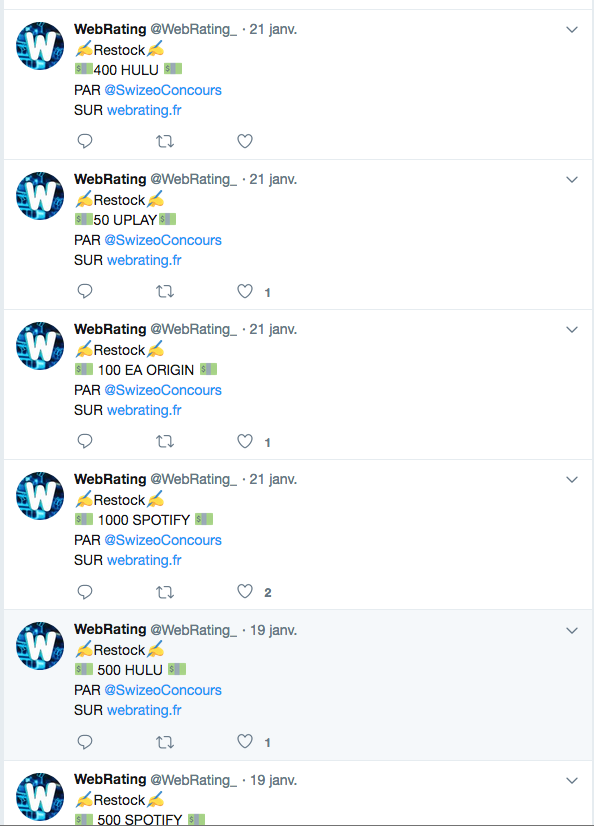The width and height of the screenshot is (594, 826).
Task: Retweet the 500 HULU restock tweet
Action: 165,742
